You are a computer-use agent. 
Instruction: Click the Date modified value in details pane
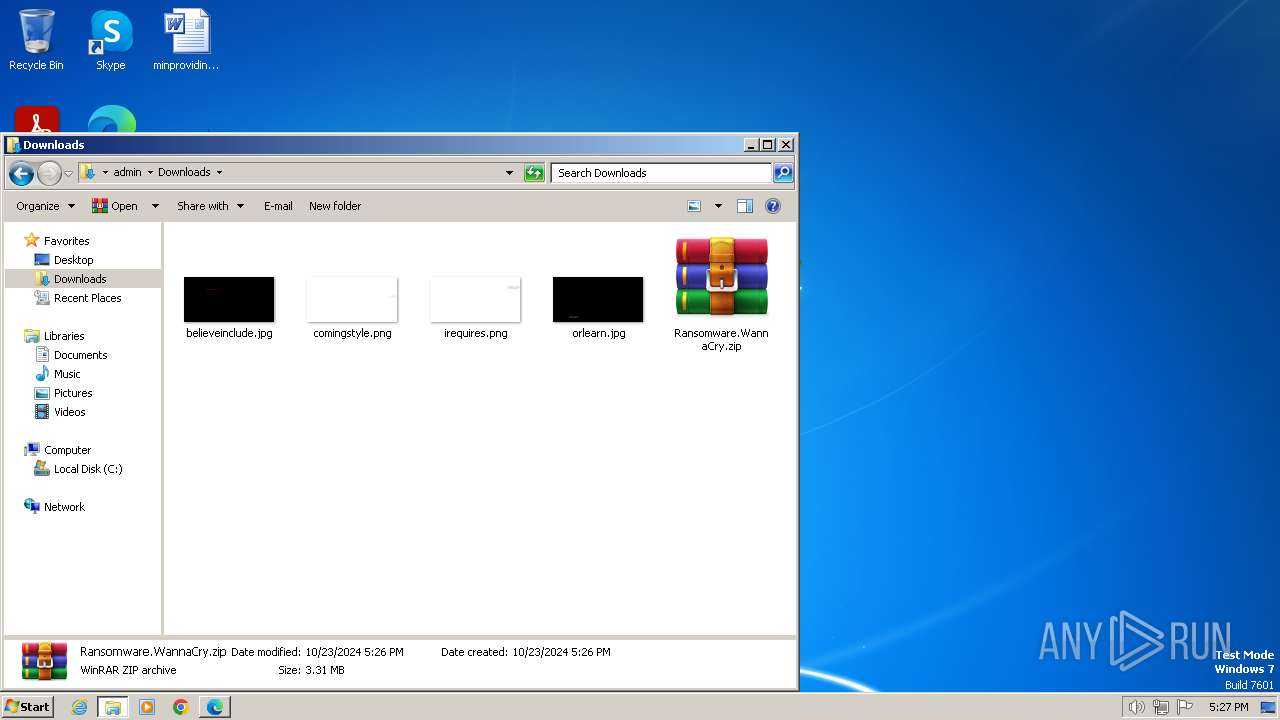point(355,652)
